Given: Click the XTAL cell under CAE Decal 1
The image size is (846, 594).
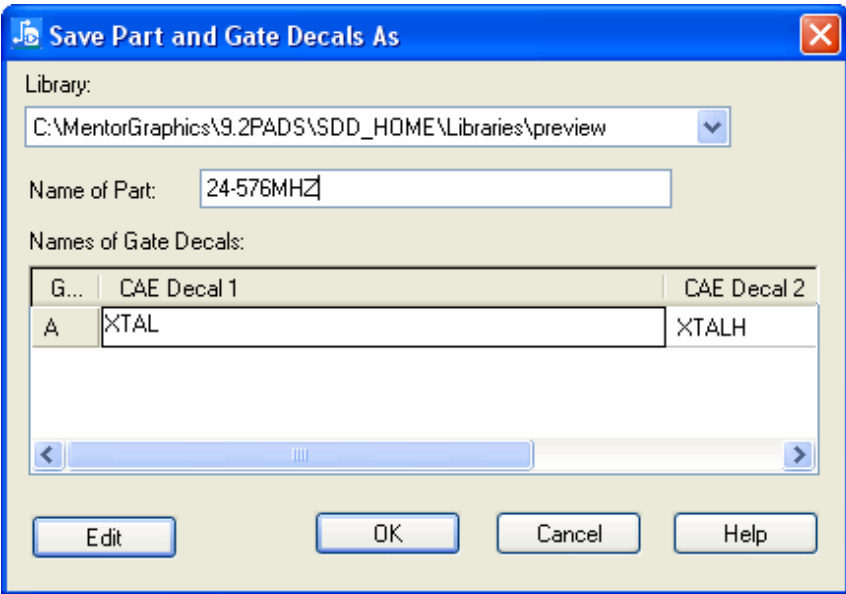Looking at the screenshot, I should coord(382,327).
